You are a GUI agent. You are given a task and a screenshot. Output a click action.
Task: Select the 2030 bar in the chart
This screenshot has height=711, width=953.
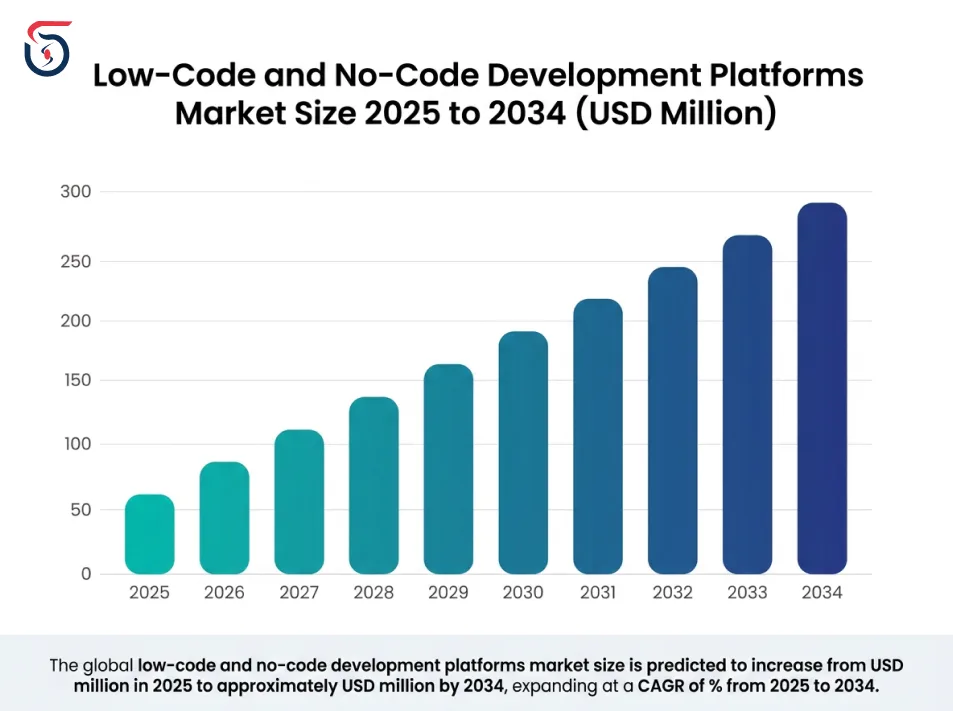[x=523, y=453]
